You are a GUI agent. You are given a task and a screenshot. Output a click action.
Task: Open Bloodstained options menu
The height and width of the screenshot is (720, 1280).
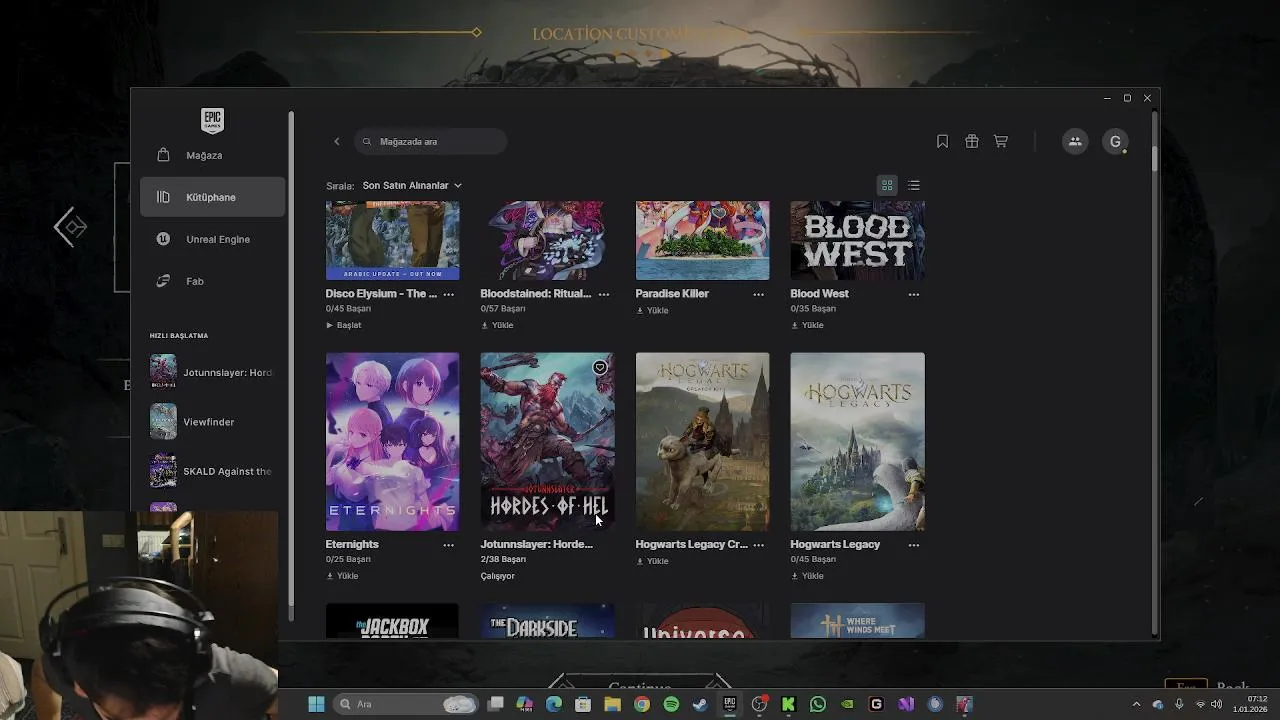pyautogui.click(x=604, y=294)
